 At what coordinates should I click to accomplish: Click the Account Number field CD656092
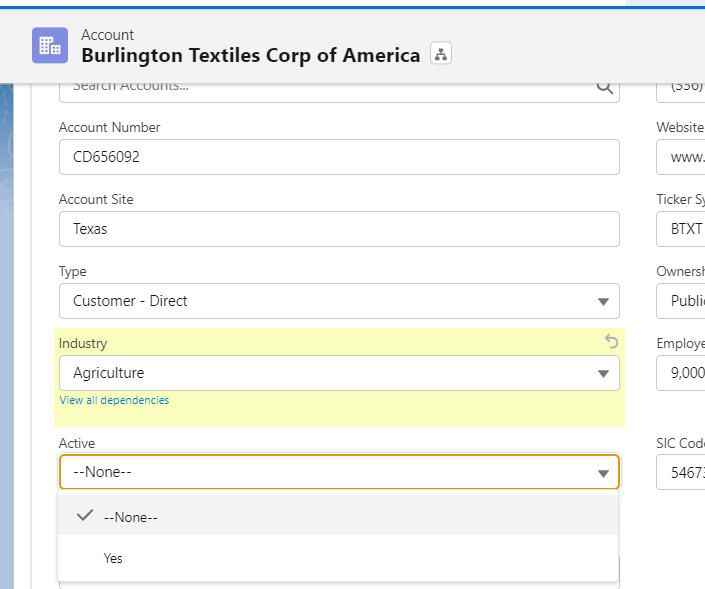pyautogui.click(x=339, y=157)
